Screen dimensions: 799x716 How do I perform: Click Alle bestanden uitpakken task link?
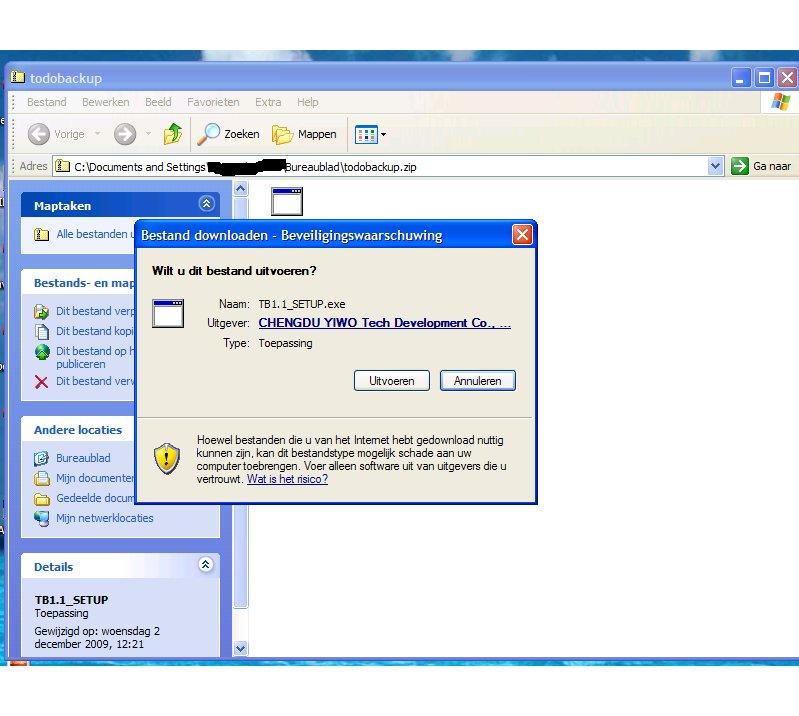point(95,234)
